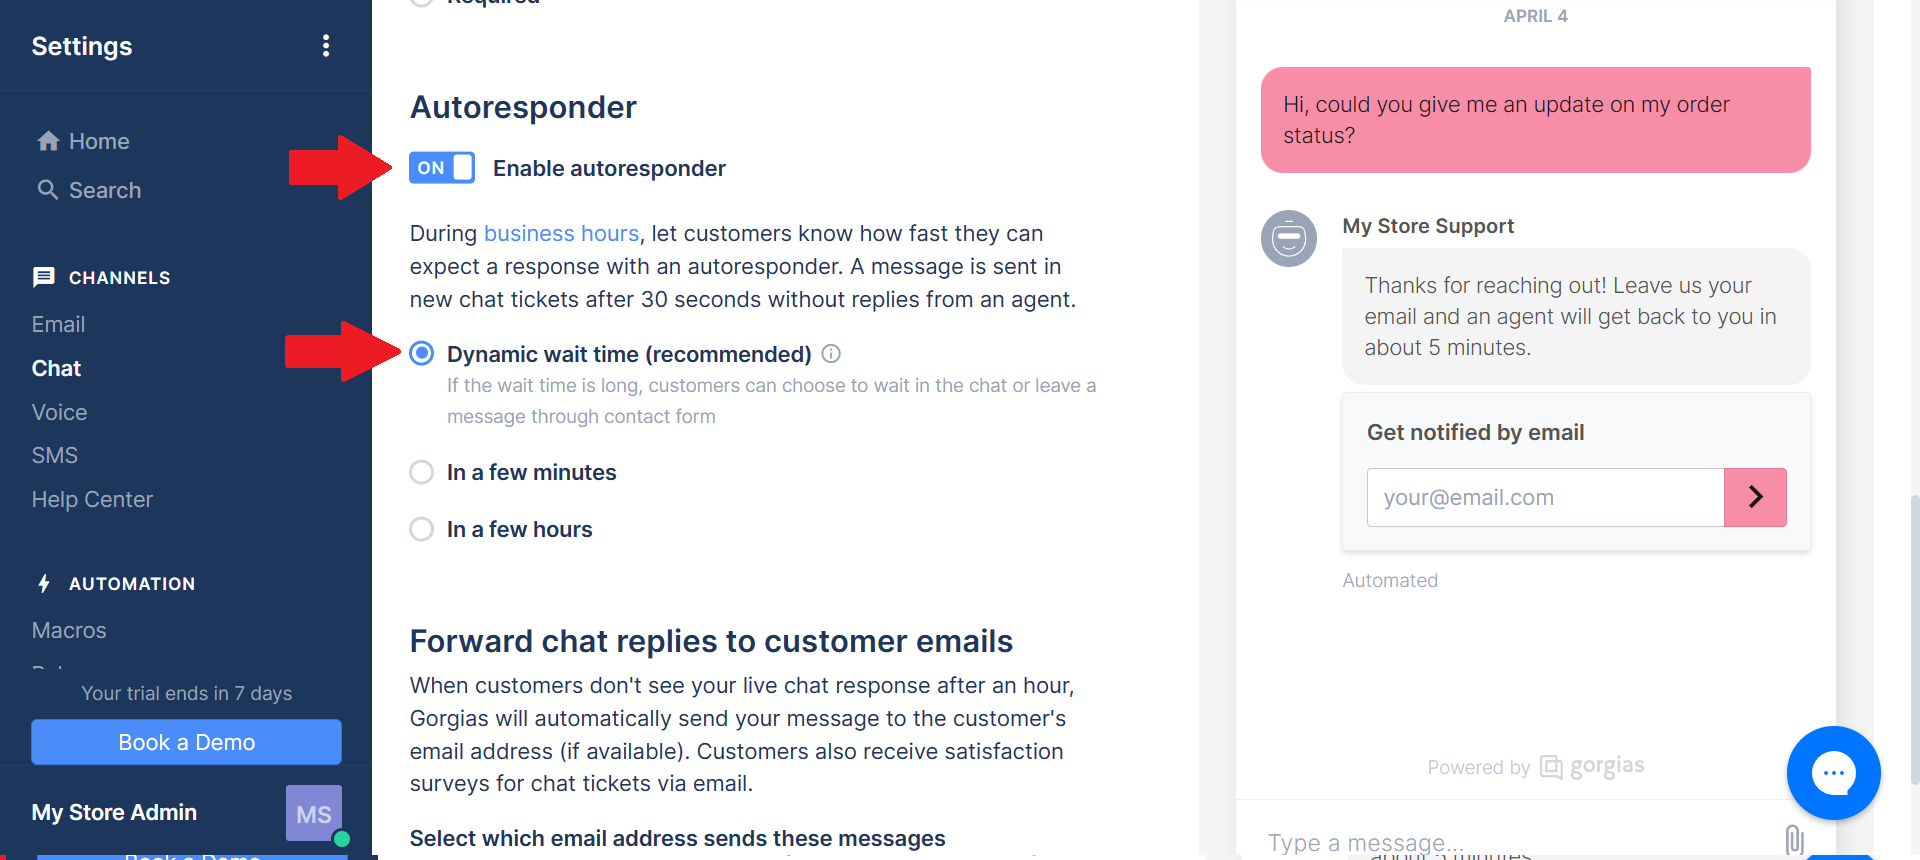Toggle the Enable autoresponder switch
1920x860 pixels.
pyautogui.click(x=441, y=168)
